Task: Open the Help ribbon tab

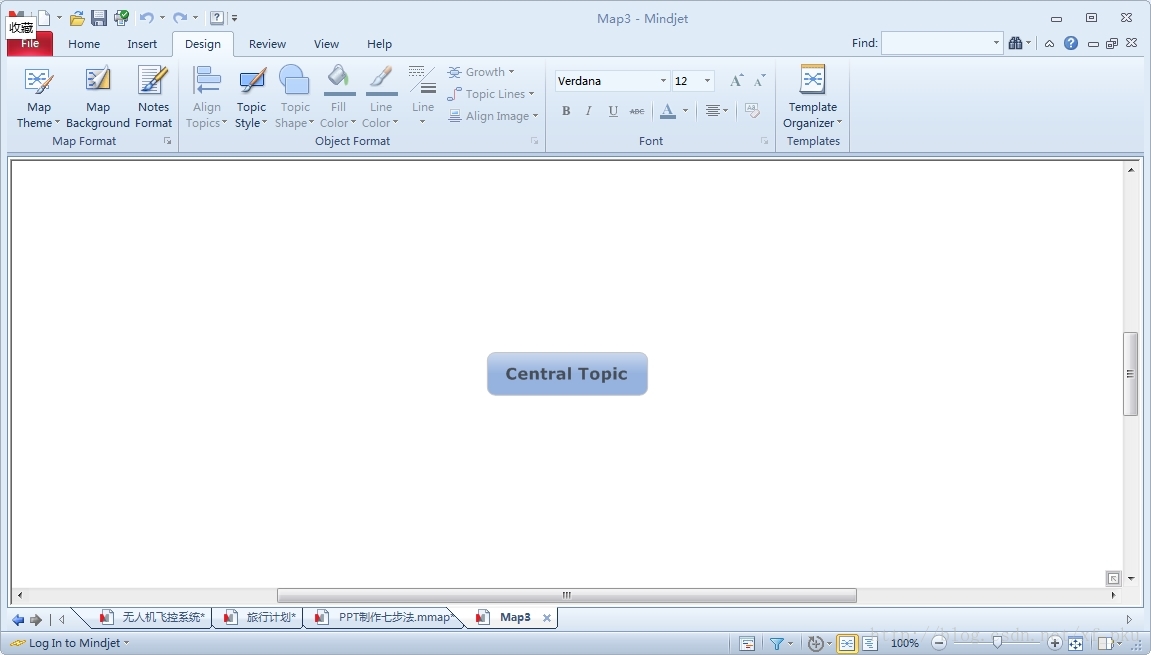Action: (x=379, y=44)
